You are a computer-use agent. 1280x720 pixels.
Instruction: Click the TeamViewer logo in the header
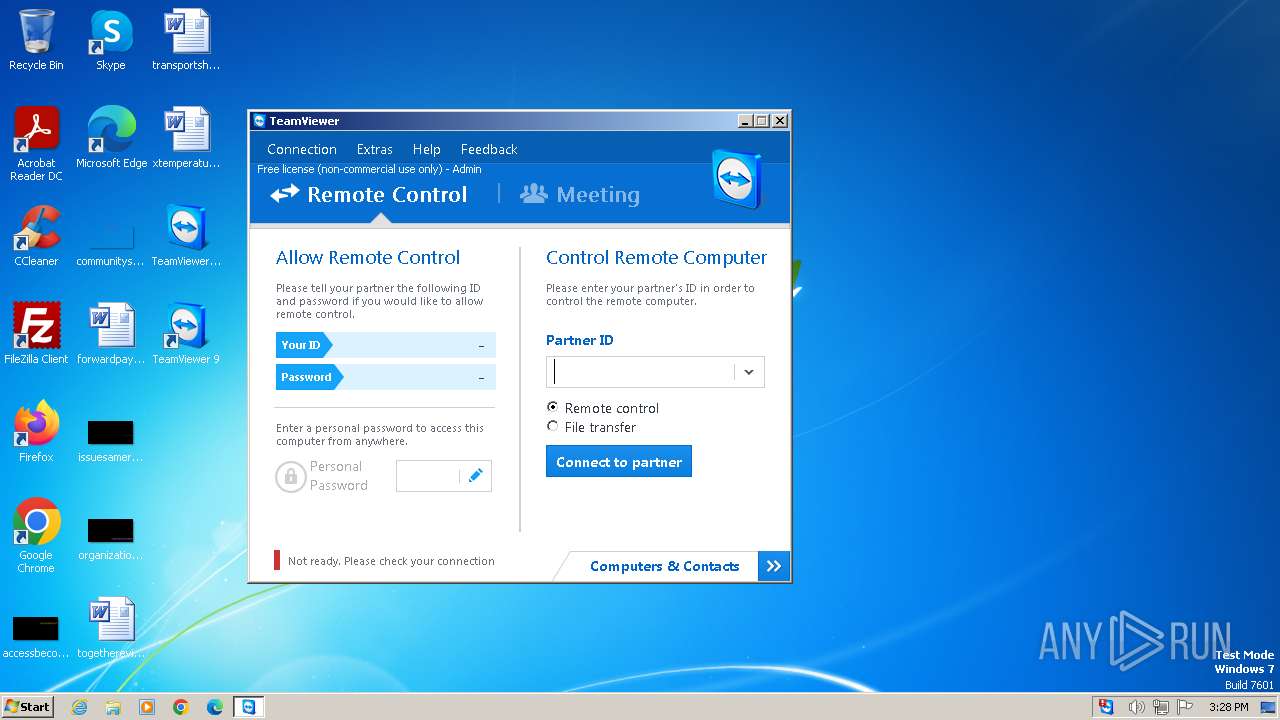coord(738,178)
